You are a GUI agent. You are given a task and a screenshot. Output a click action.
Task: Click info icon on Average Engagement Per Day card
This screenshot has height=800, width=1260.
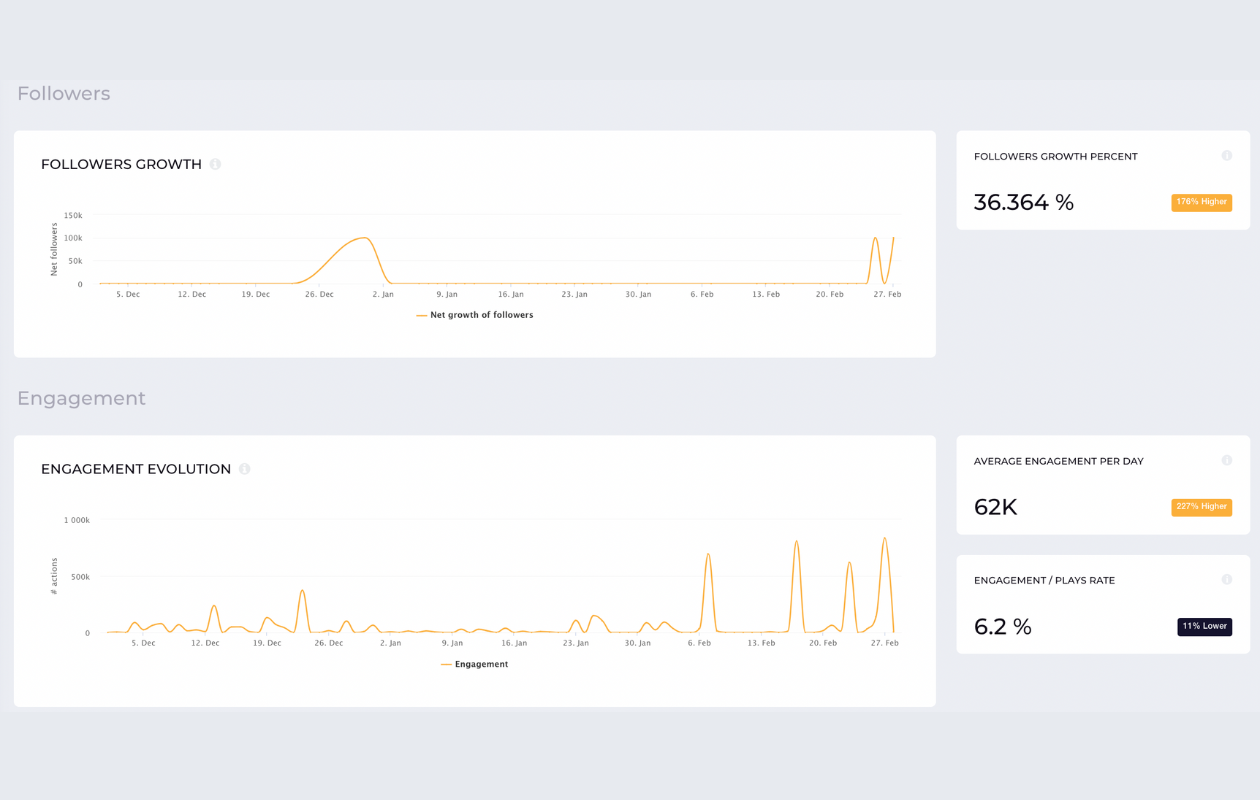click(1227, 461)
